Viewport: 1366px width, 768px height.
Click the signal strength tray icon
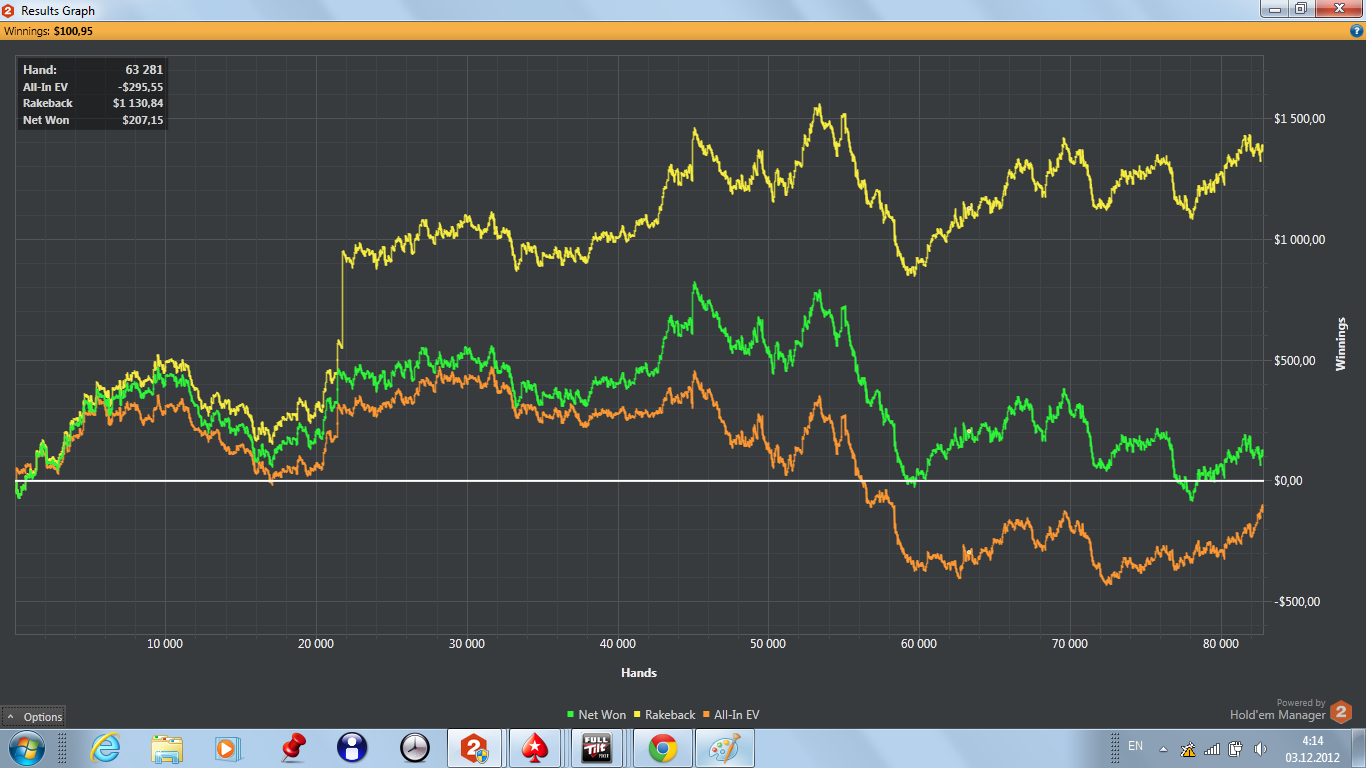1212,748
